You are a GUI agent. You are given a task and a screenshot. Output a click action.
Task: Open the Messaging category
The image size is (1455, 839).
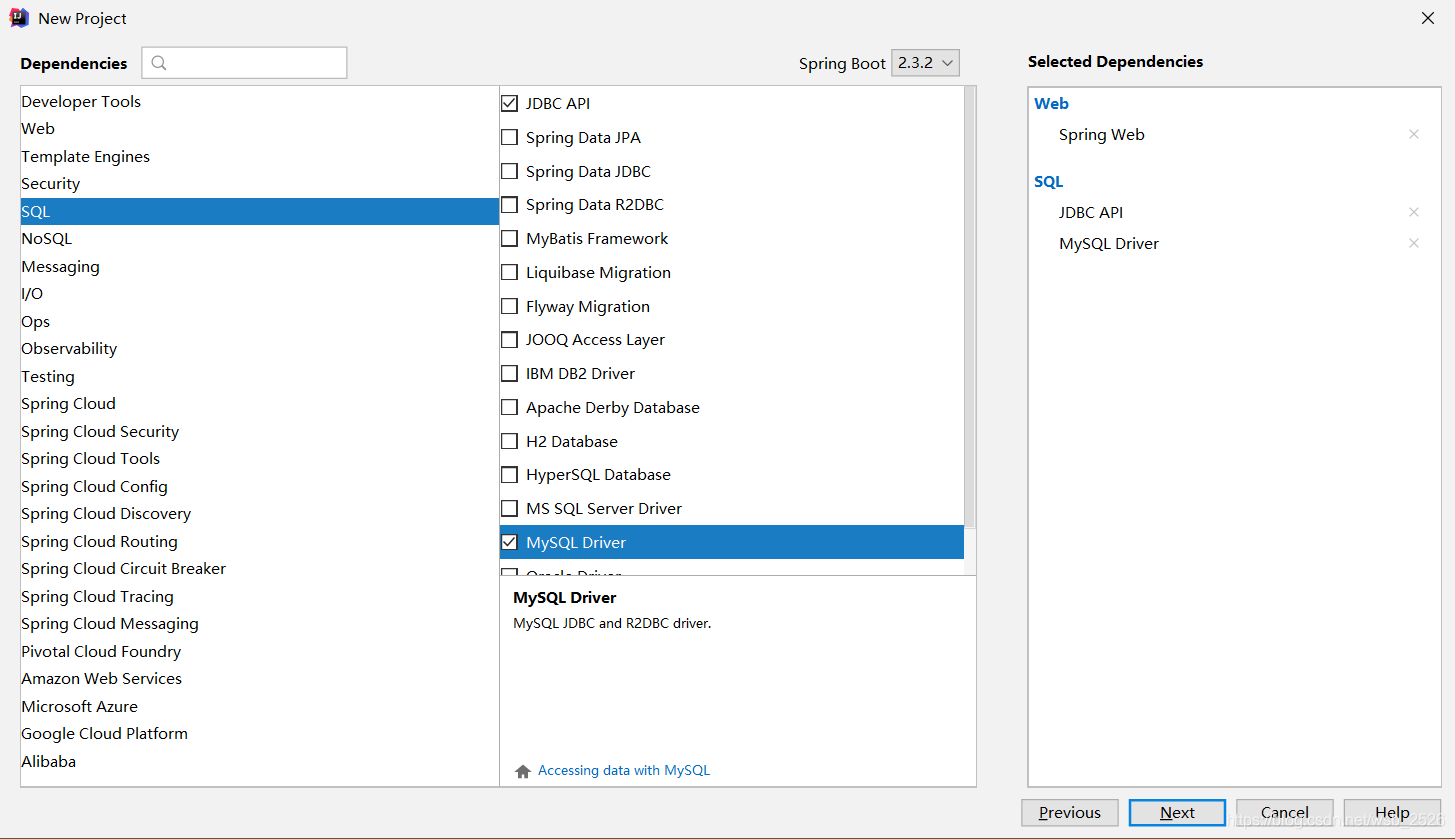click(x=259, y=266)
